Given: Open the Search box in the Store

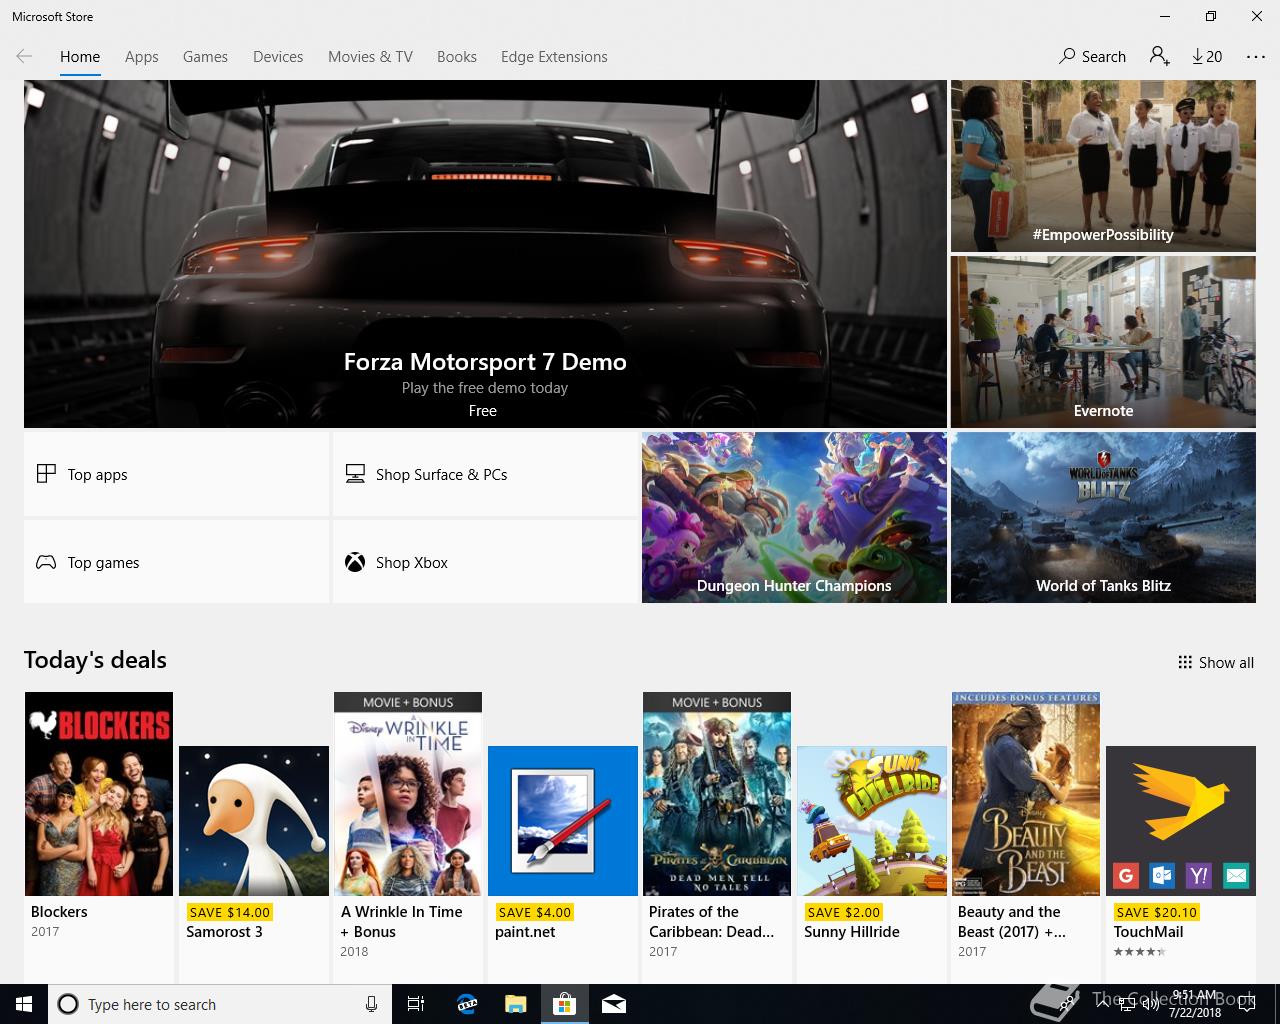Looking at the screenshot, I should click(1092, 57).
